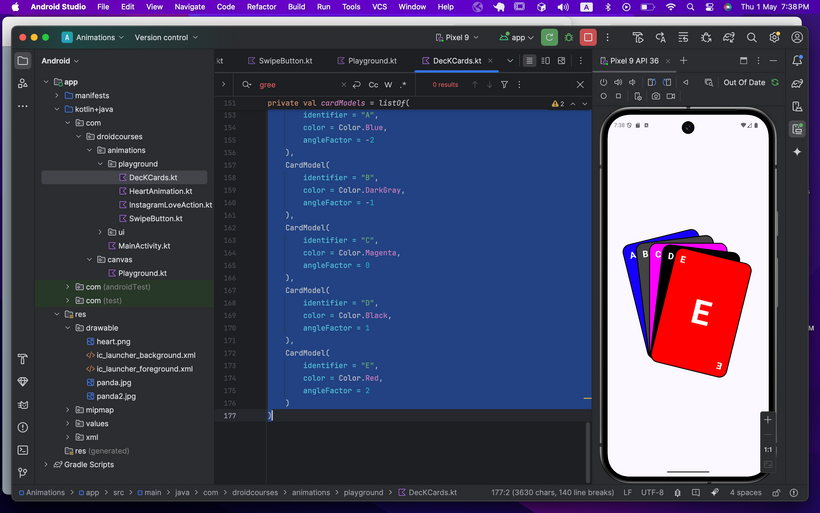This screenshot has width=820, height=513.
Task: Expand the mipmap folder in tree
Action: [67, 410]
